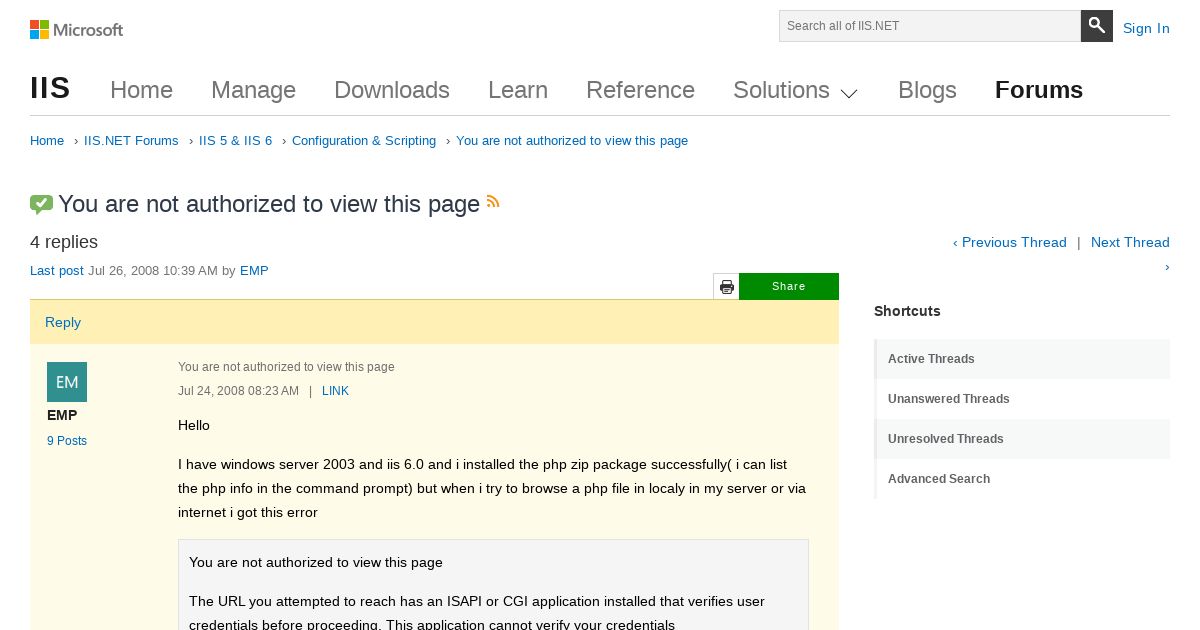
Task: Go to the Previous Thread
Action: (x=1010, y=242)
